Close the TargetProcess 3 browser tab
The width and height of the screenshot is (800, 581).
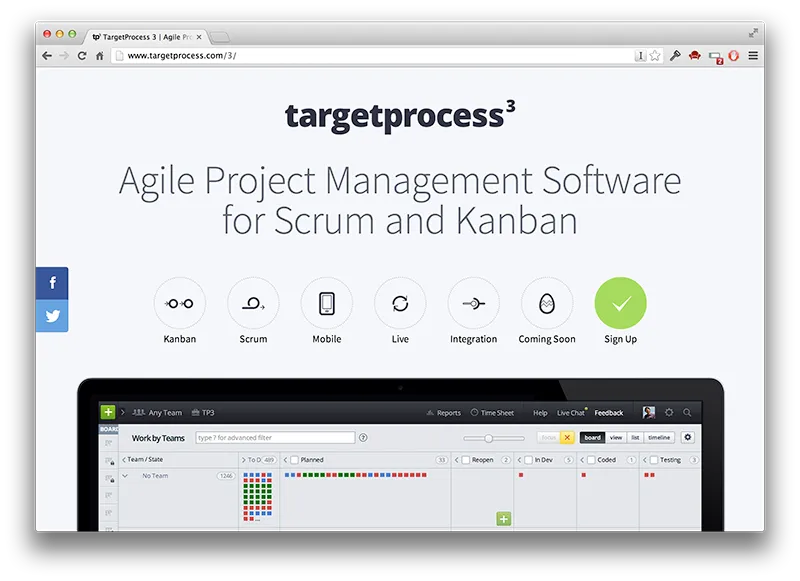tap(199, 37)
